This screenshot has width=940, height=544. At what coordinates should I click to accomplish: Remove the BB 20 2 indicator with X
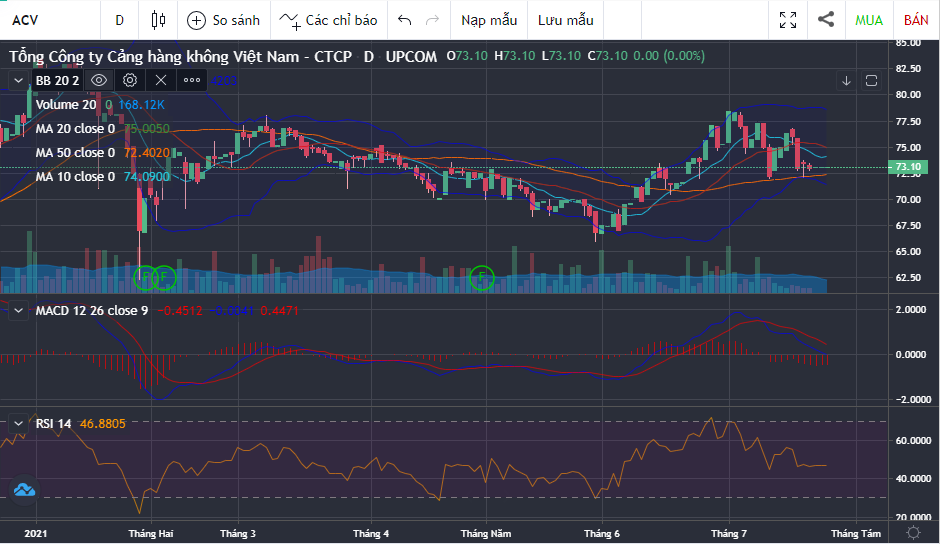[x=160, y=80]
